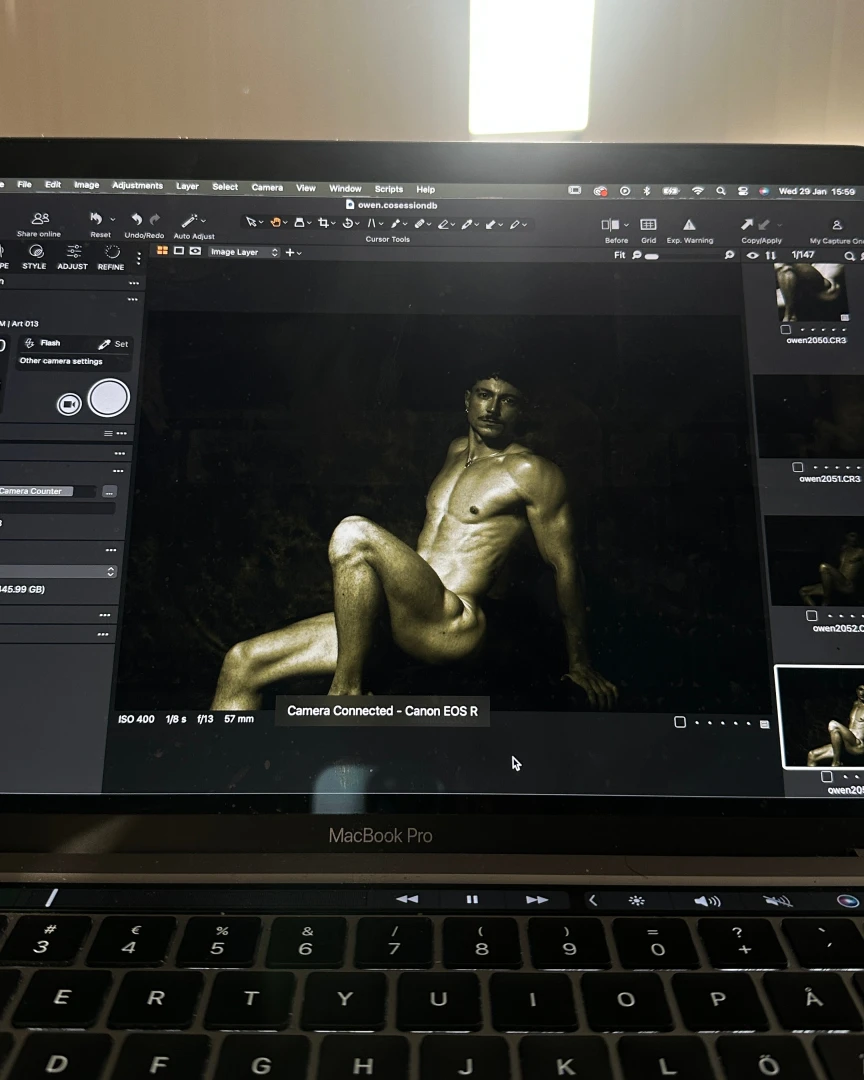This screenshot has width=864, height=1080.
Task: Toggle the Grid overlay on viewer
Action: tap(648, 225)
